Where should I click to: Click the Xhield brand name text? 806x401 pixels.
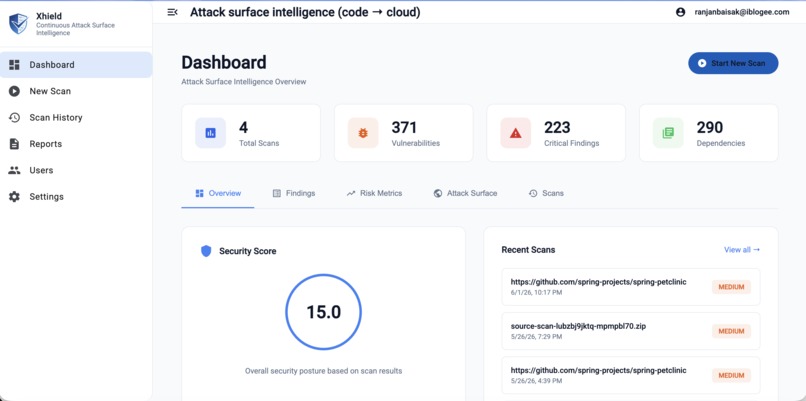tap(49, 16)
